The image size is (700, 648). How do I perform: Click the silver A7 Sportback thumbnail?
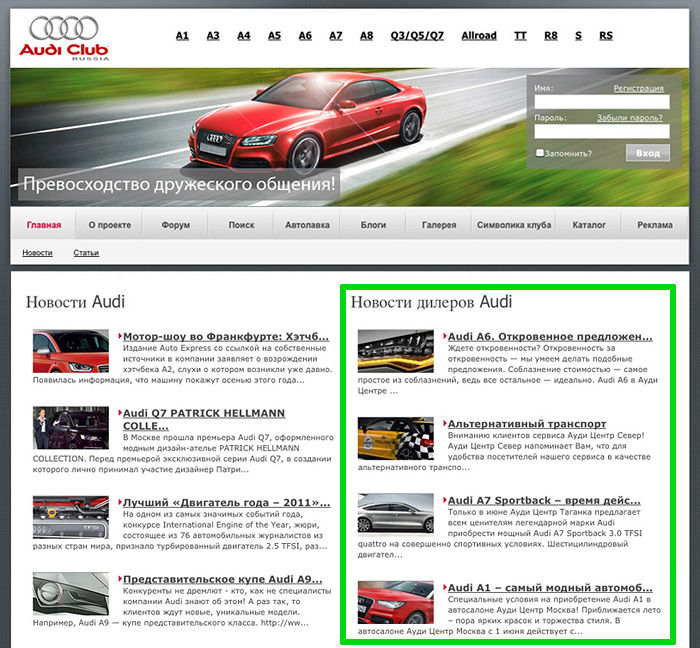(x=396, y=513)
